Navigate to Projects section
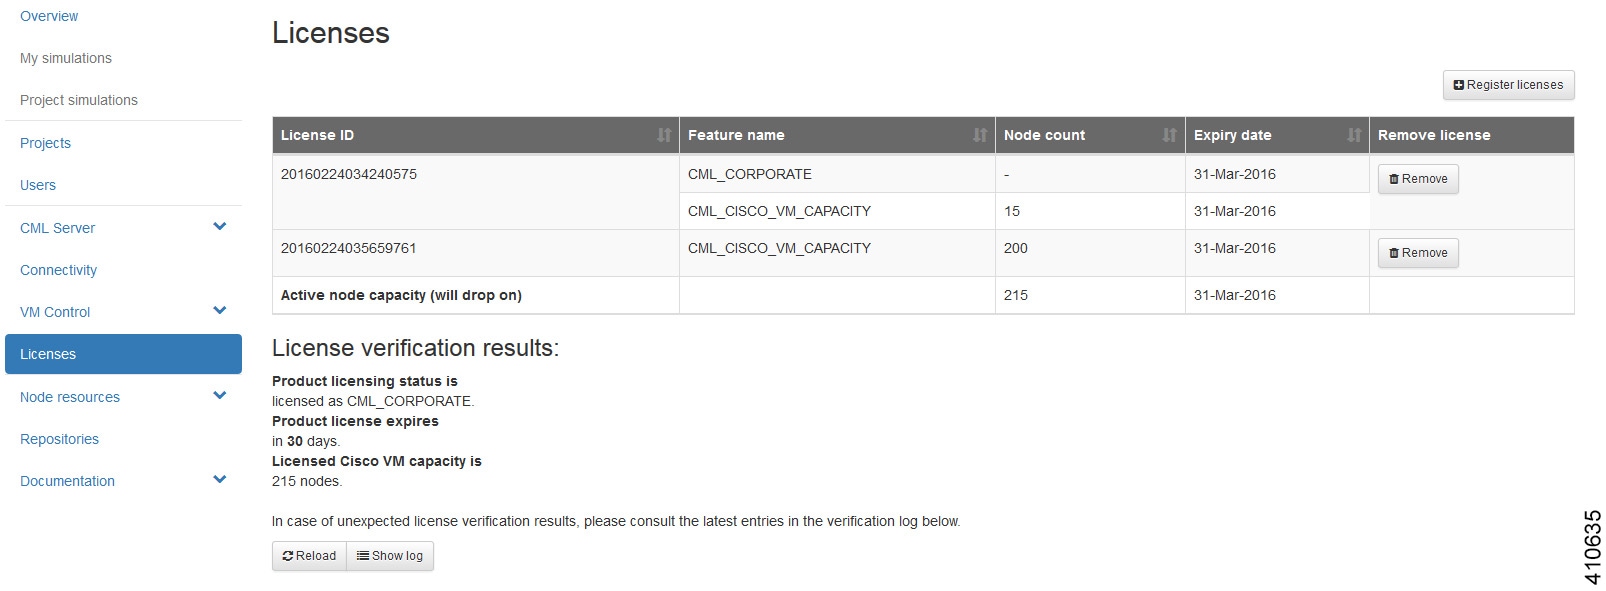 (45, 143)
